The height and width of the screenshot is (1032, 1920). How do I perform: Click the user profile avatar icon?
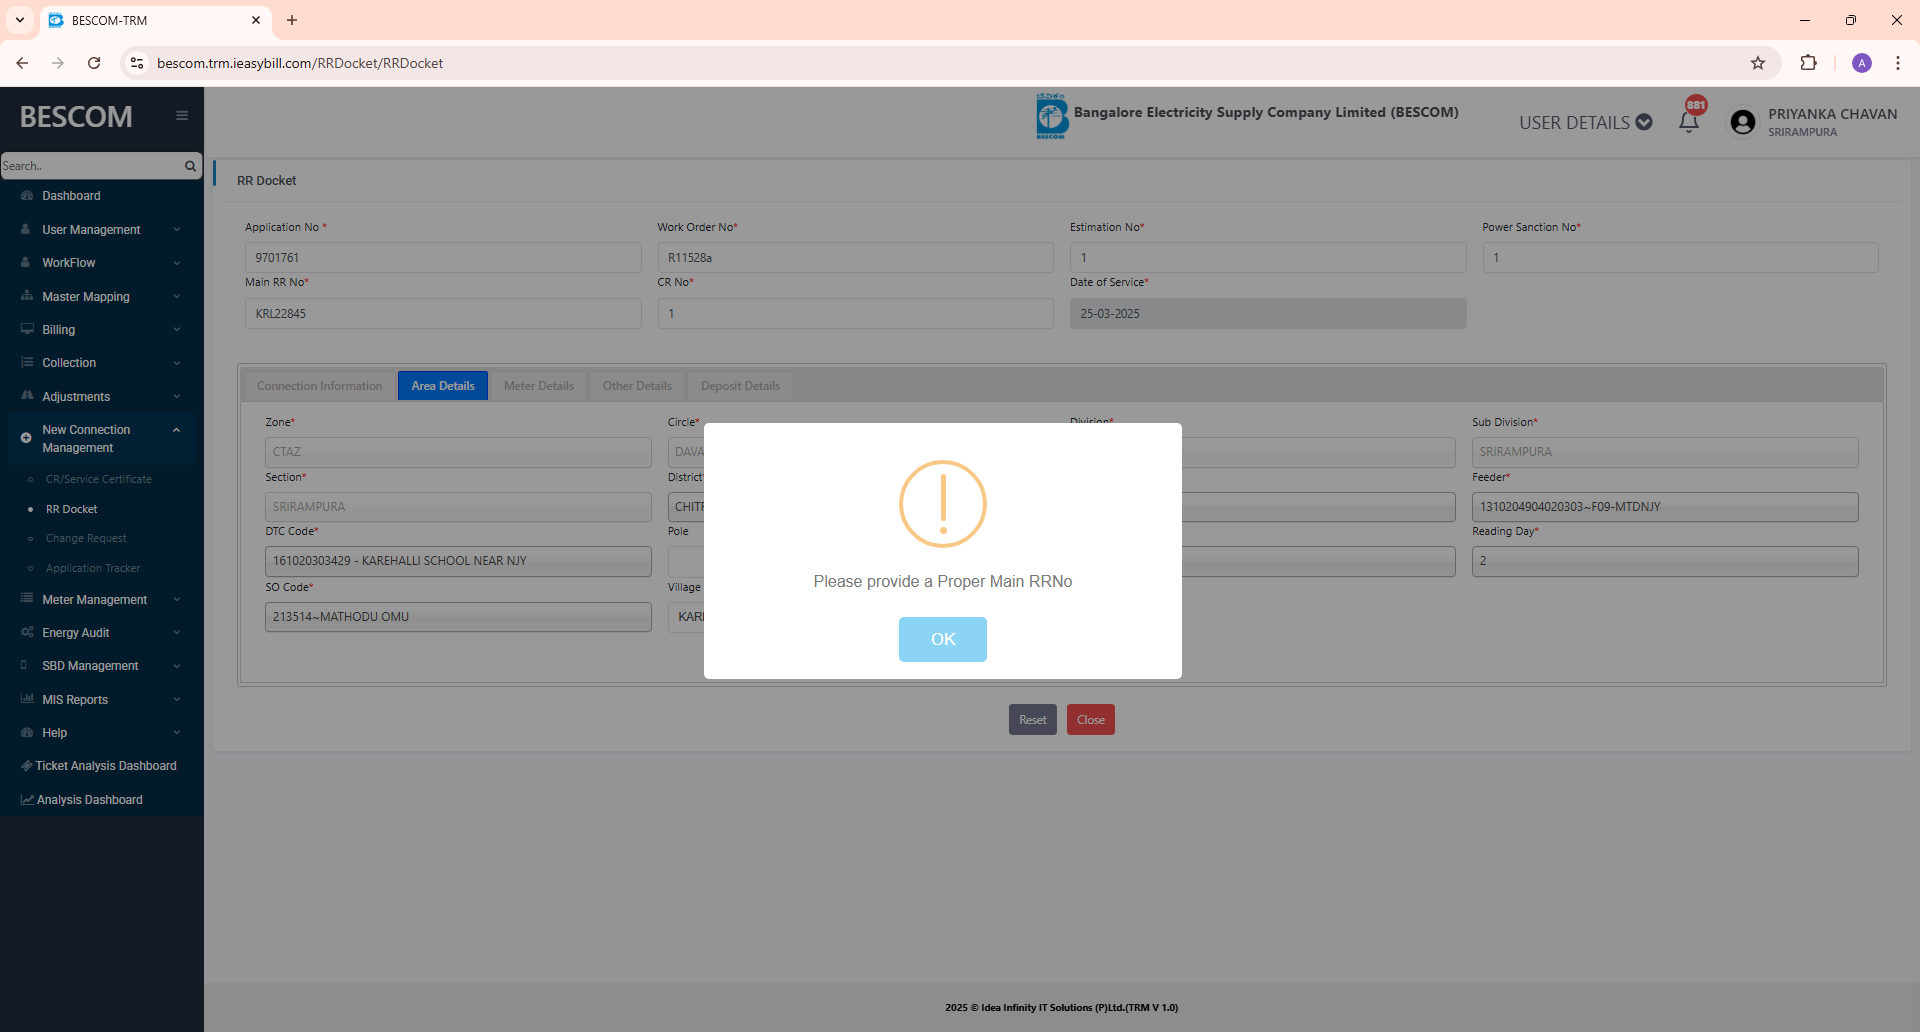[x=1743, y=122]
